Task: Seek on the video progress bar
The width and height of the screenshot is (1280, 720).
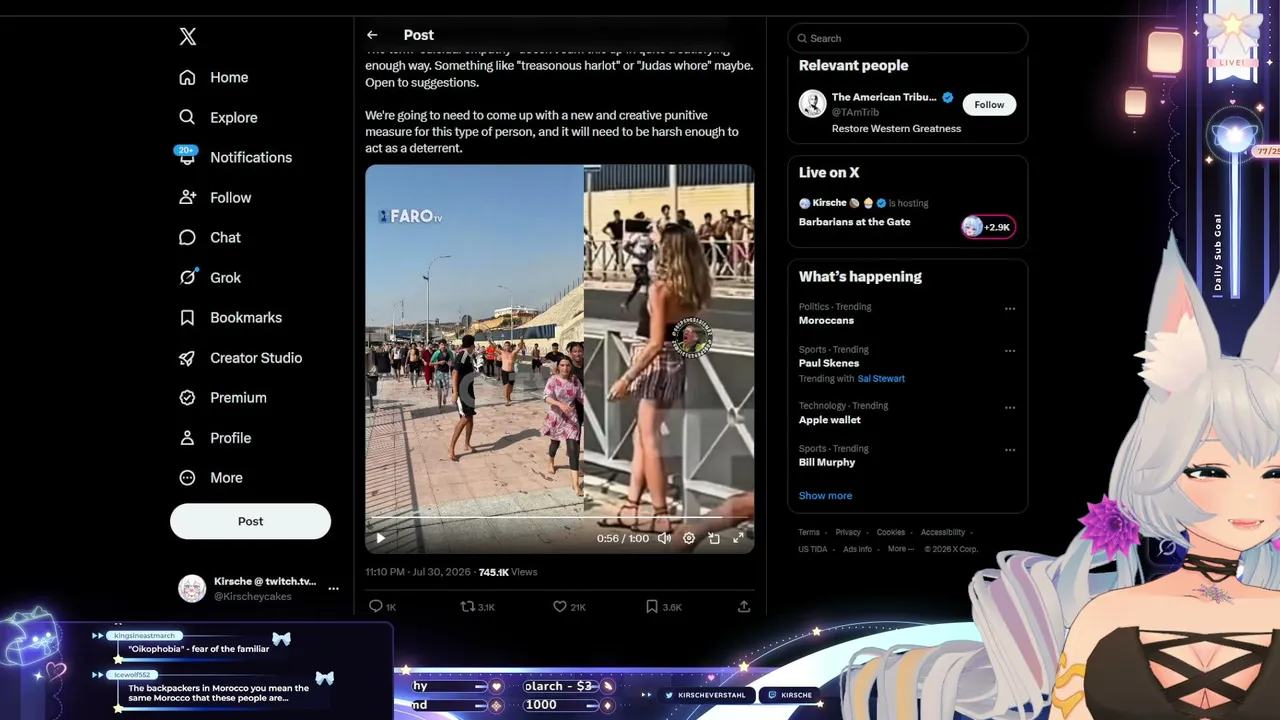Action: [x=559, y=518]
